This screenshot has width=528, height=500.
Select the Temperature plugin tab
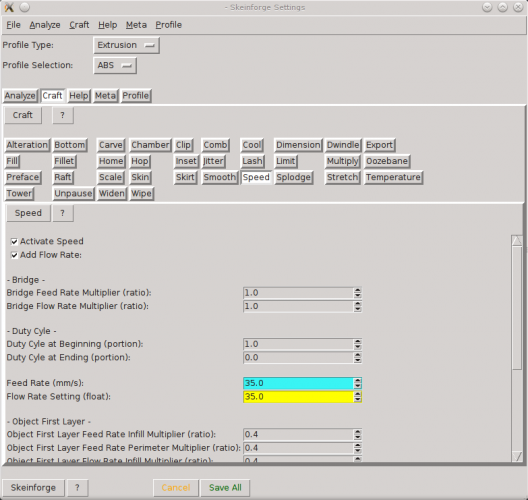394,177
